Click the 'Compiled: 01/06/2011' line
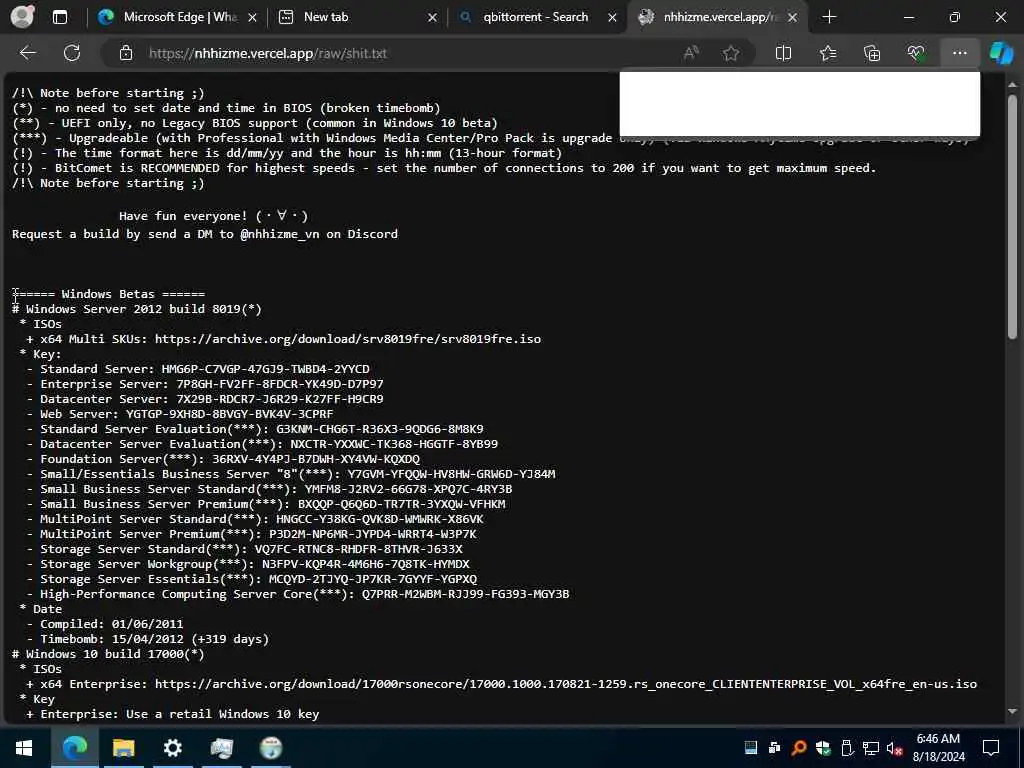The image size is (1024, 768). click(x=104, y=624)
